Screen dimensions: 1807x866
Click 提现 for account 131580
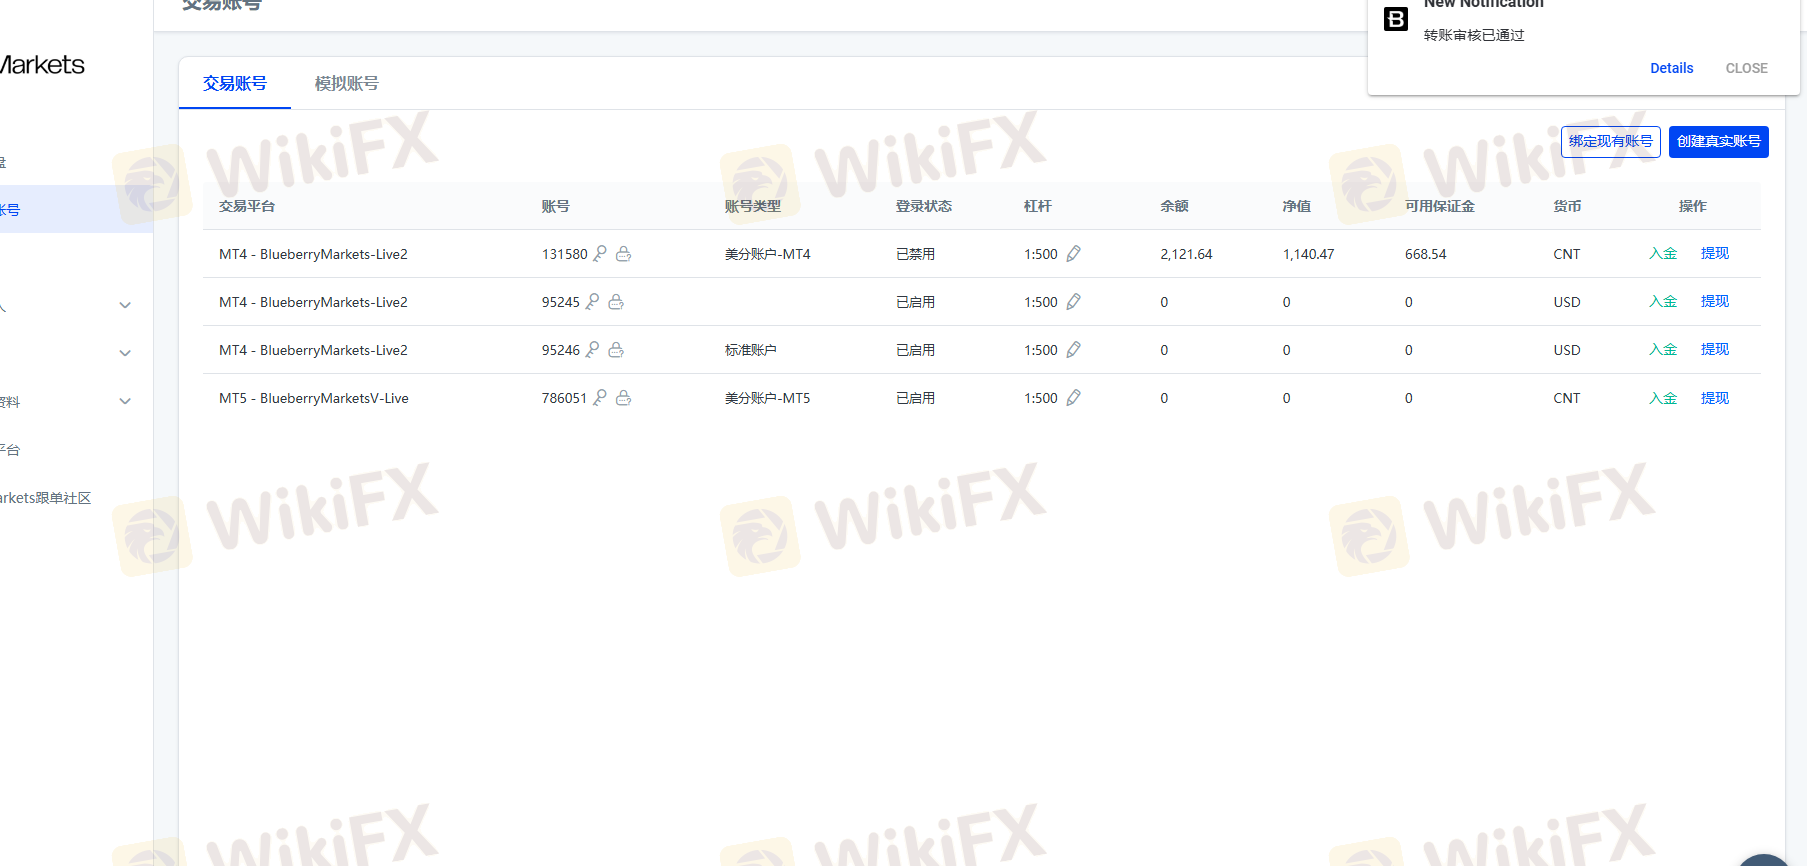coord(1715,254)
